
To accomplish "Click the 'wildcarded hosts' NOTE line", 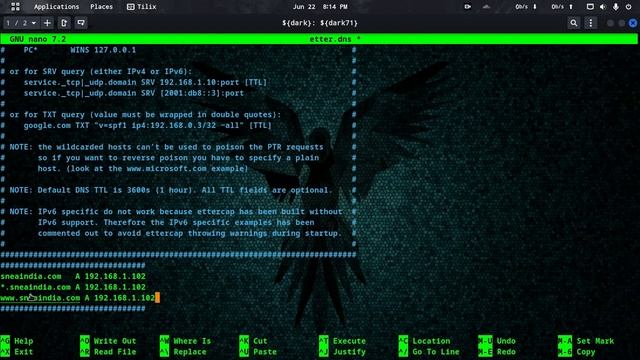I will (x=166, y=147).
